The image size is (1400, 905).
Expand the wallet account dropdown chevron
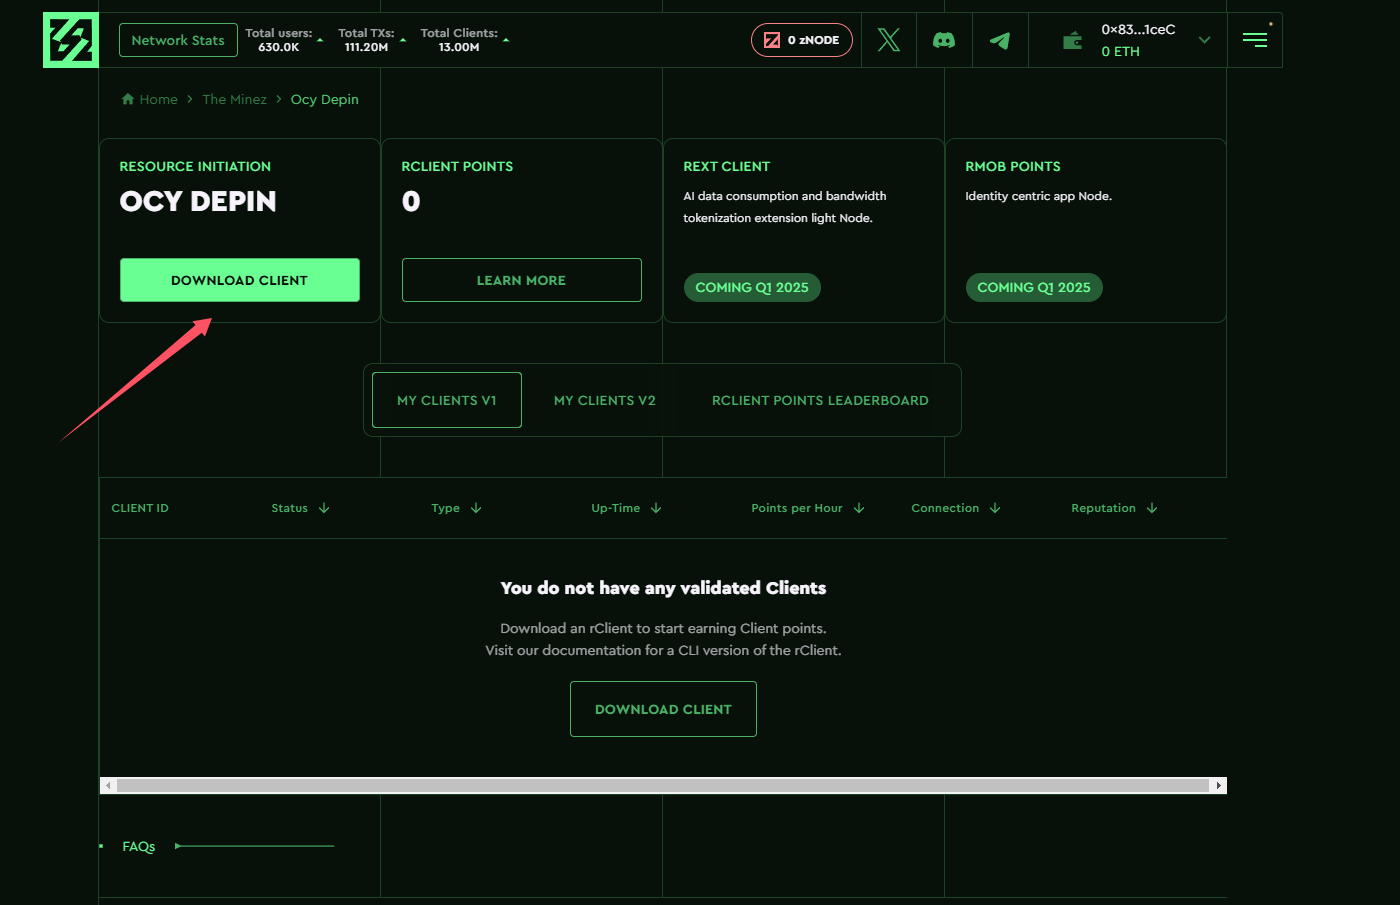1204,40
